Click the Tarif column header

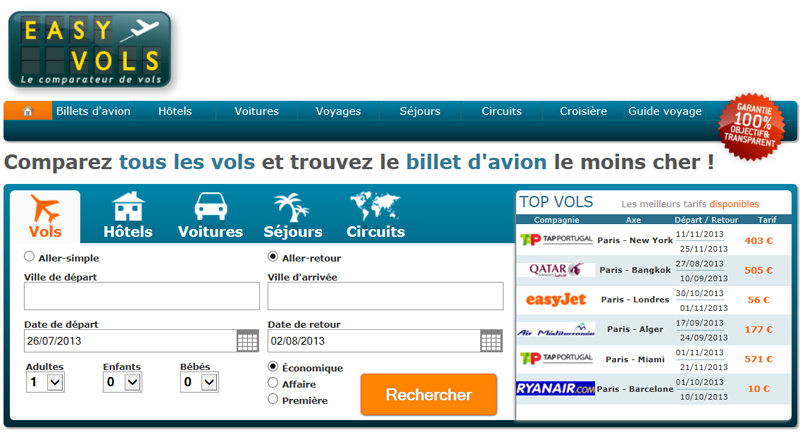767,220
